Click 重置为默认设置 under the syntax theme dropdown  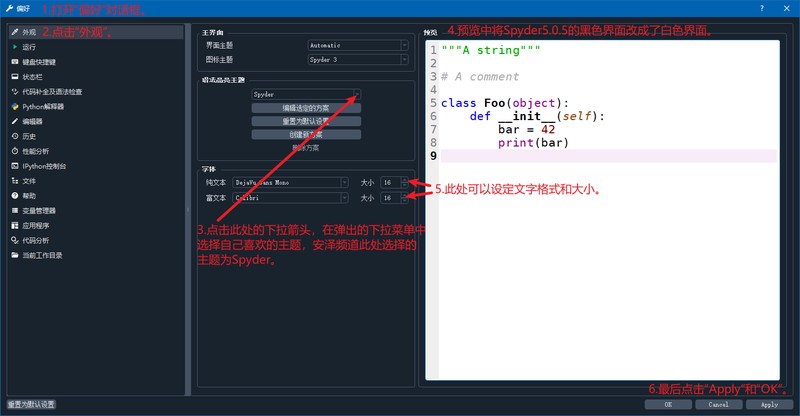pos(306,121)
